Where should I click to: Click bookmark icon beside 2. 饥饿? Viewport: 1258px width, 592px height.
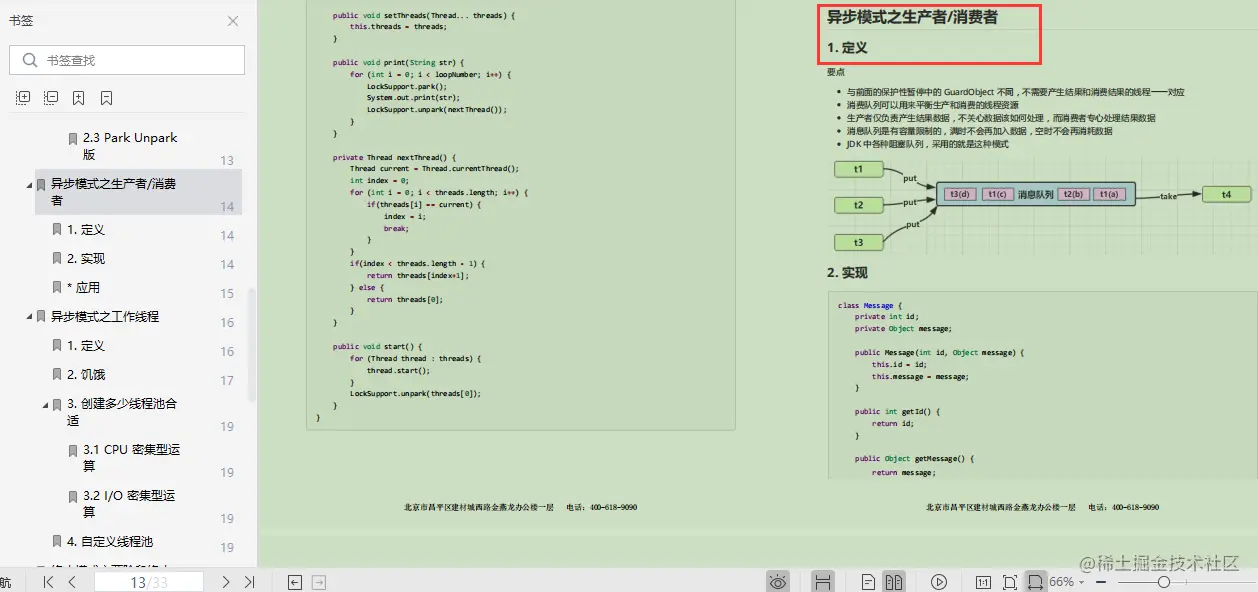click(x=57, y=374)
